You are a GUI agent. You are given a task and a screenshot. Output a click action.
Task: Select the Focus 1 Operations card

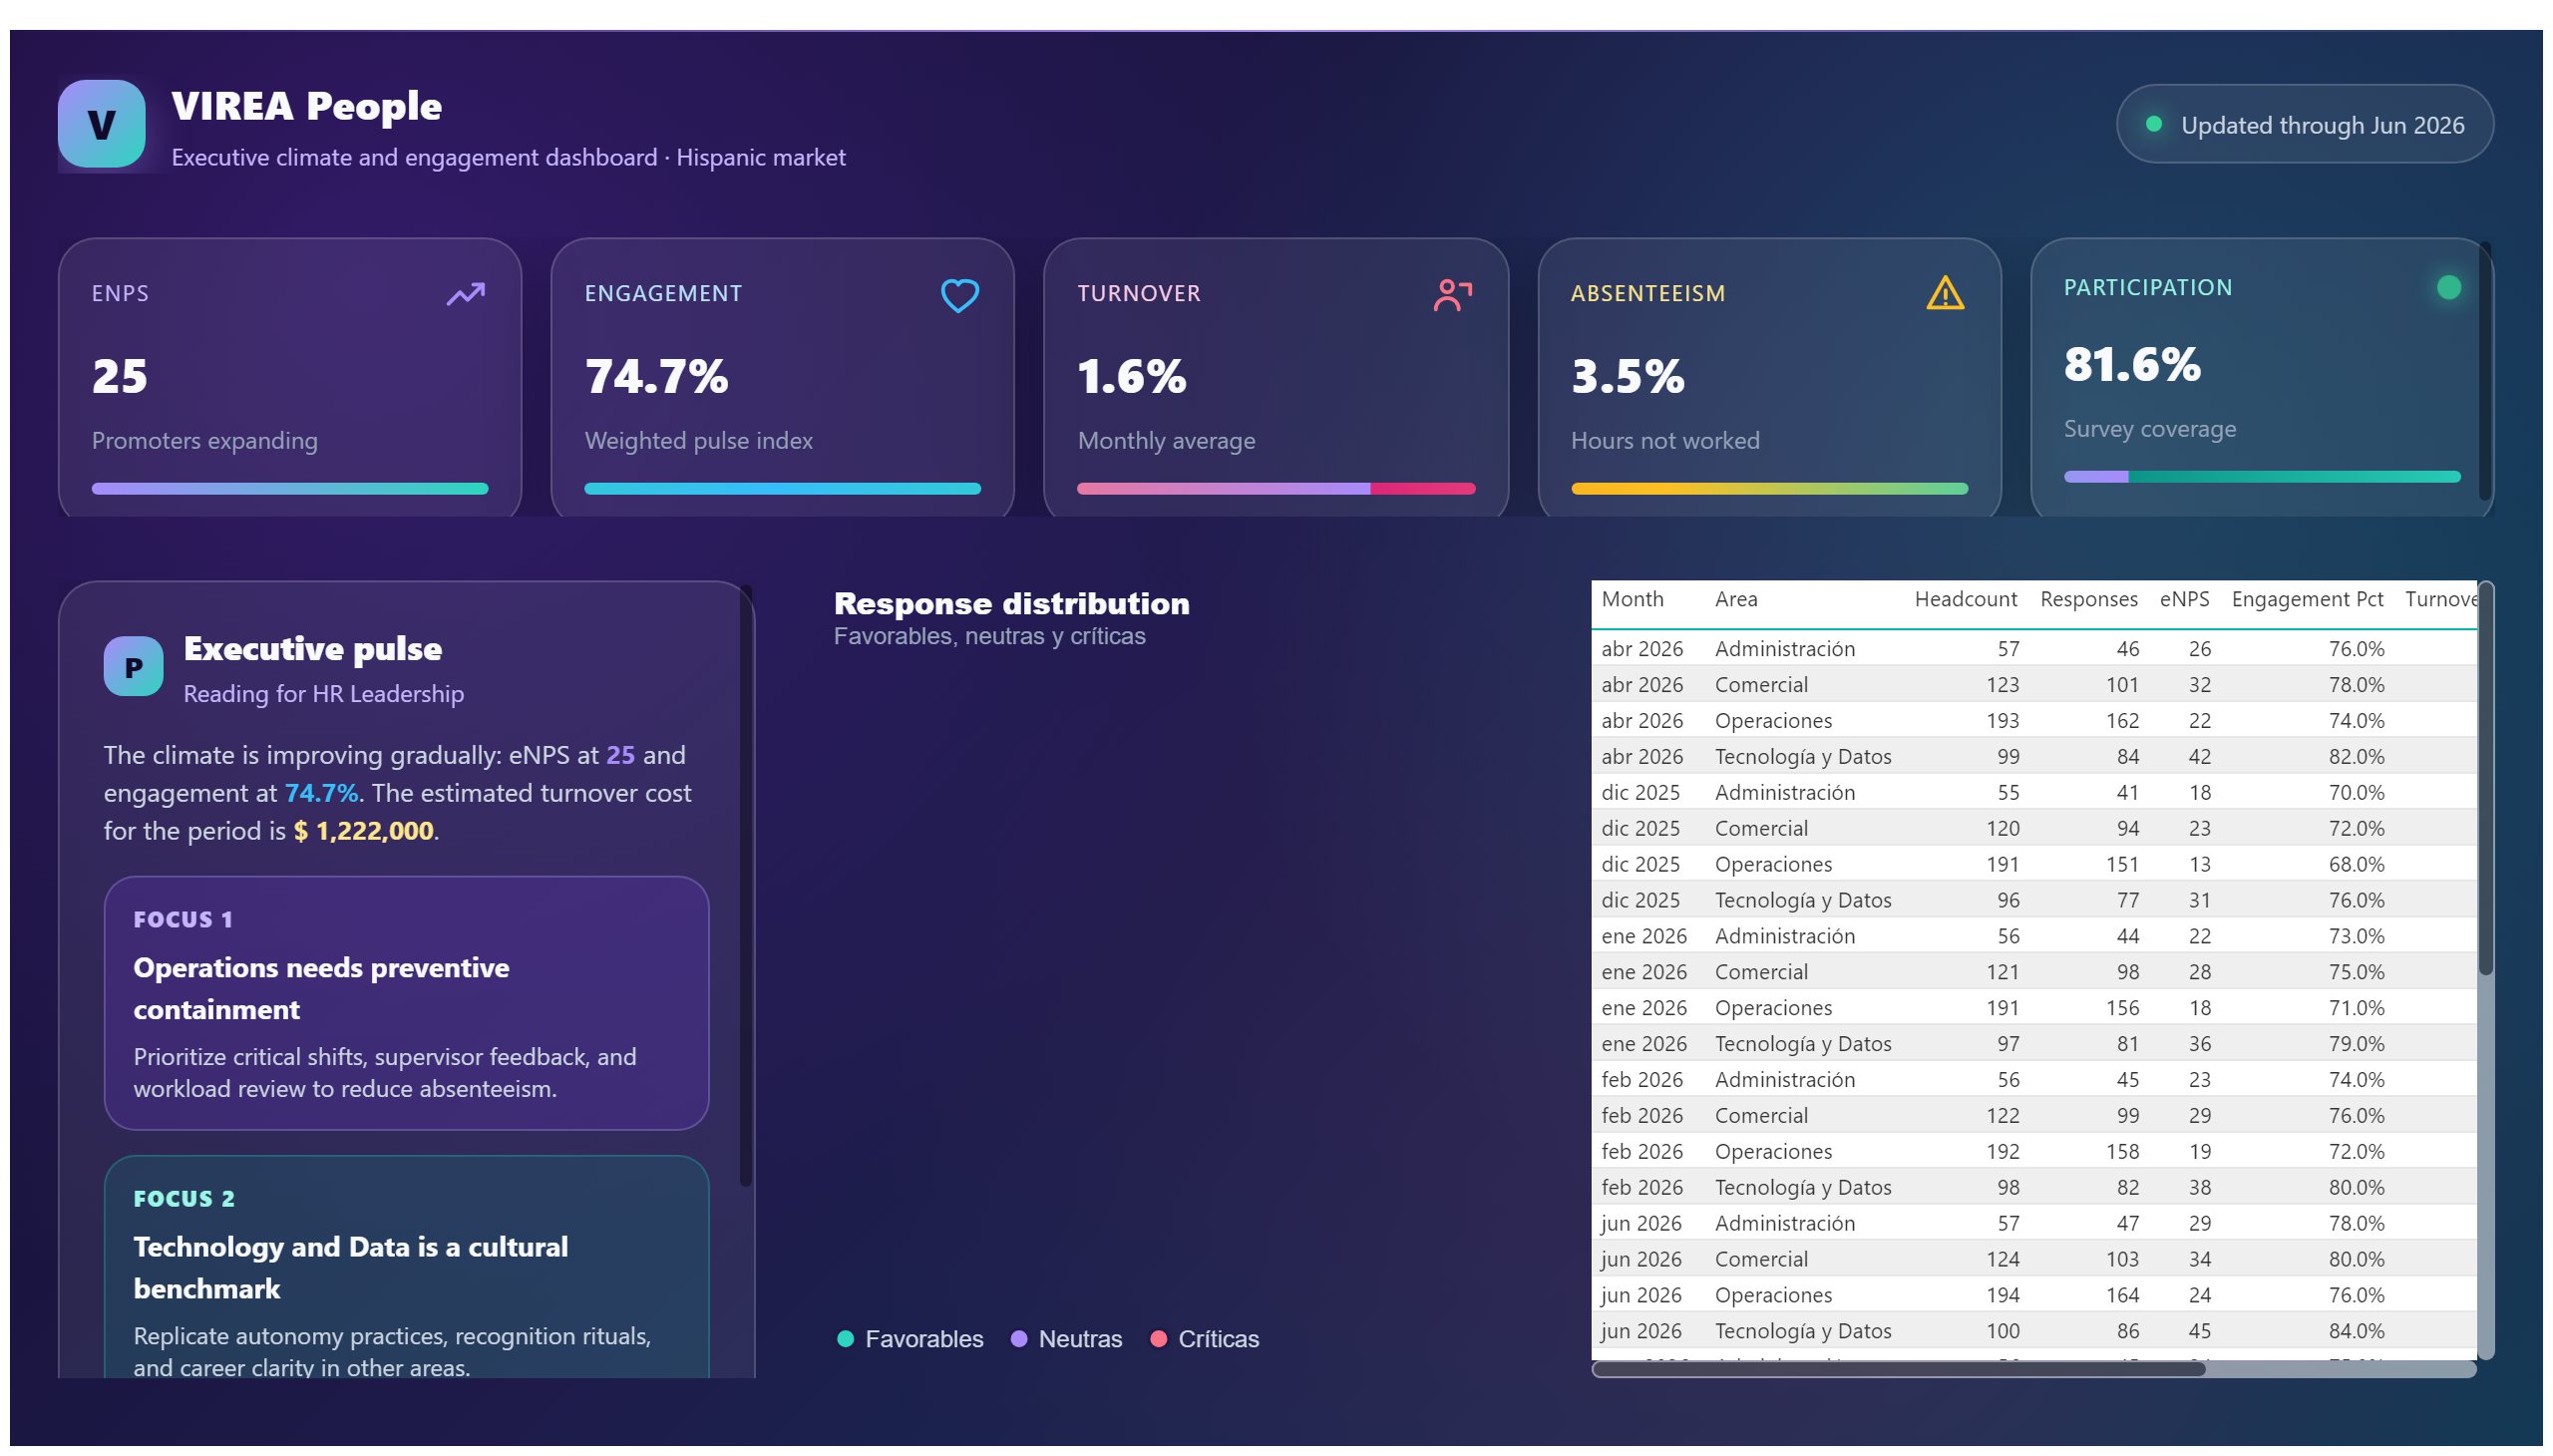pos(406,1003)
